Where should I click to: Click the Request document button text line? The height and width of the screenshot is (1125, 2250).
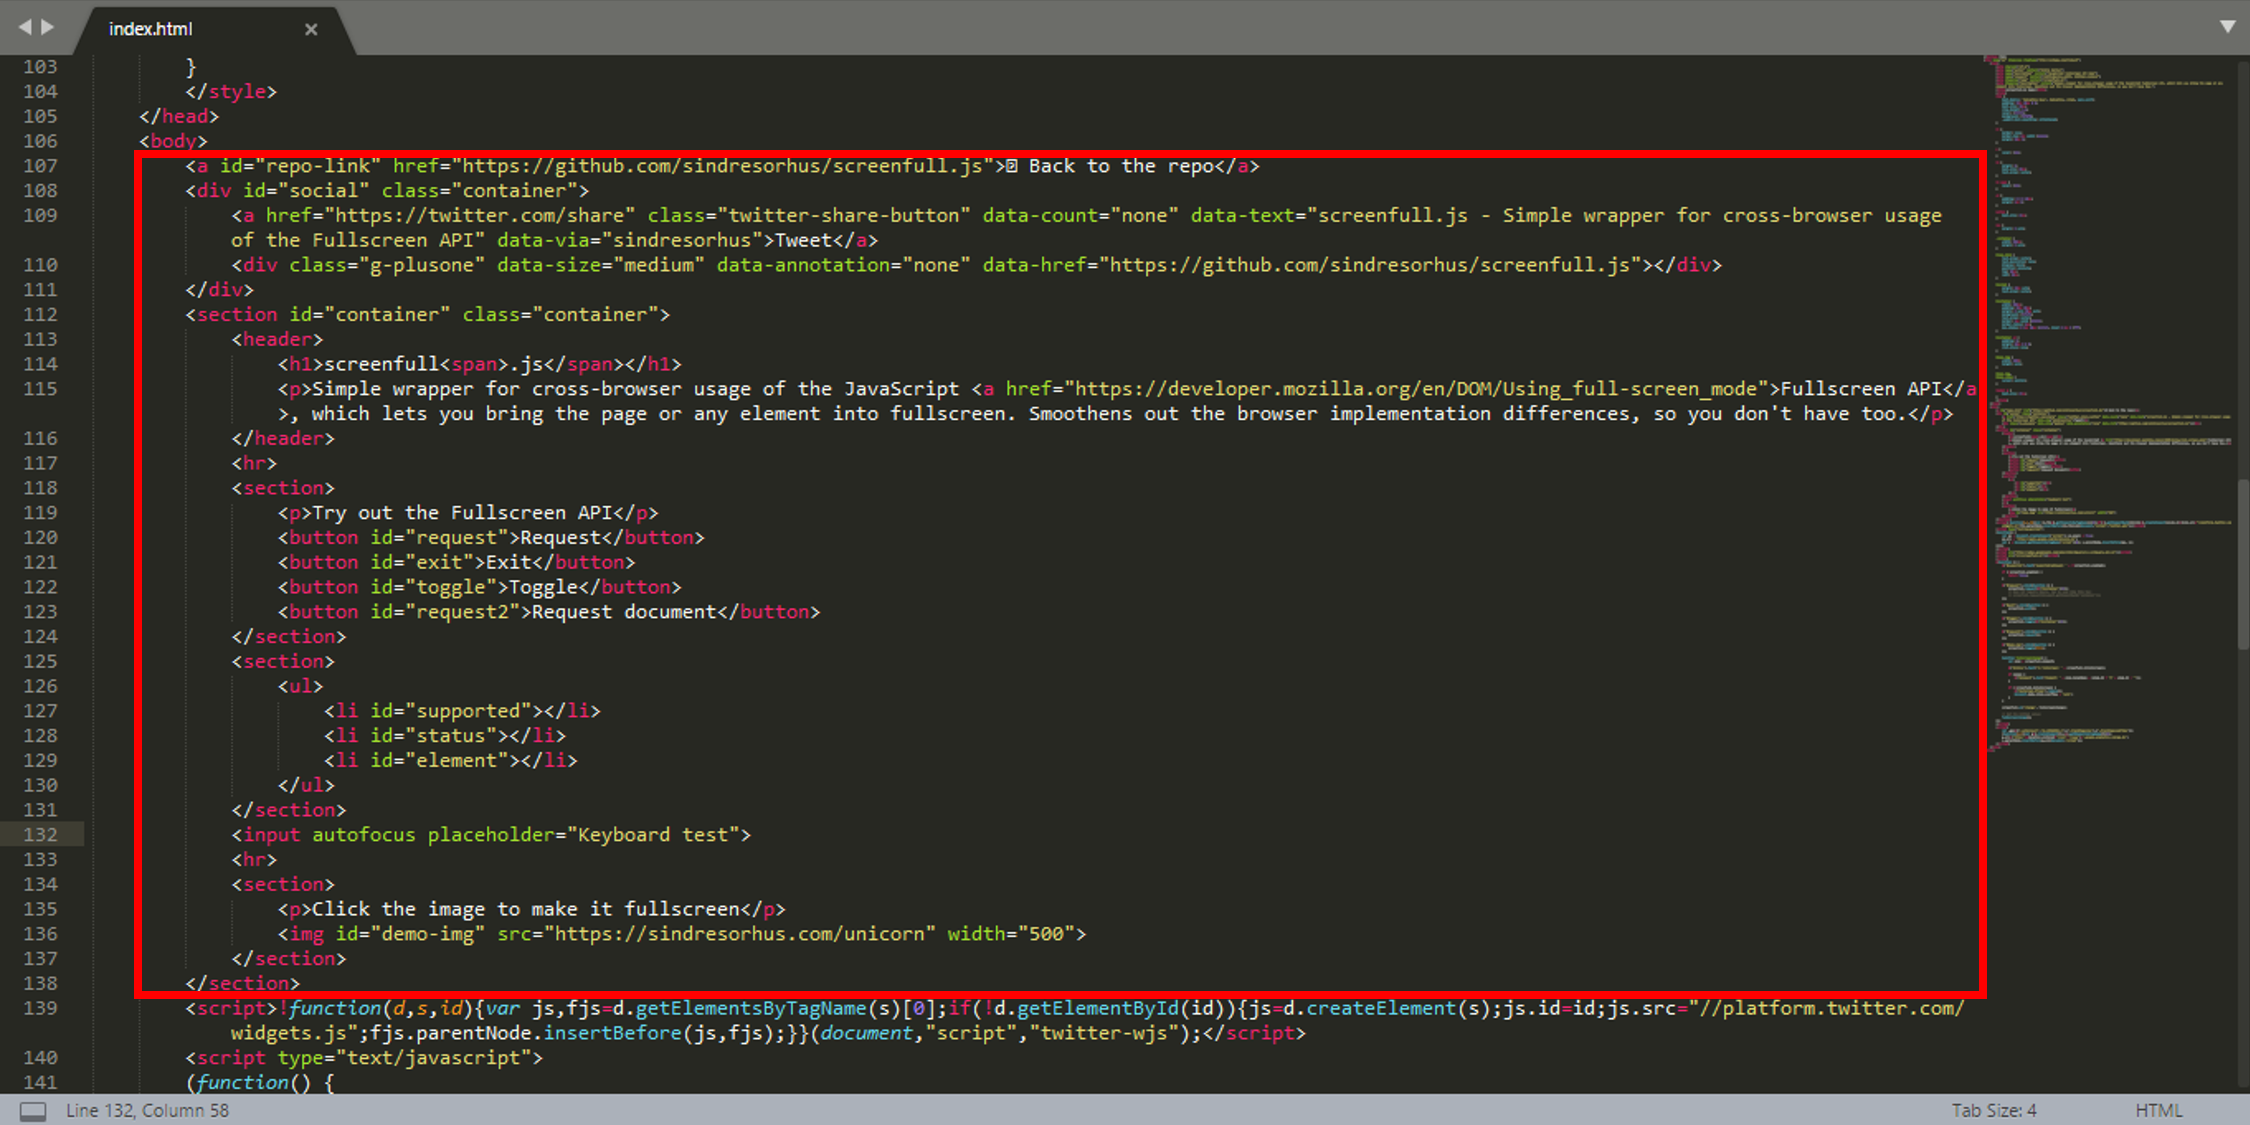pyautogui.click(x=624, y=611)
